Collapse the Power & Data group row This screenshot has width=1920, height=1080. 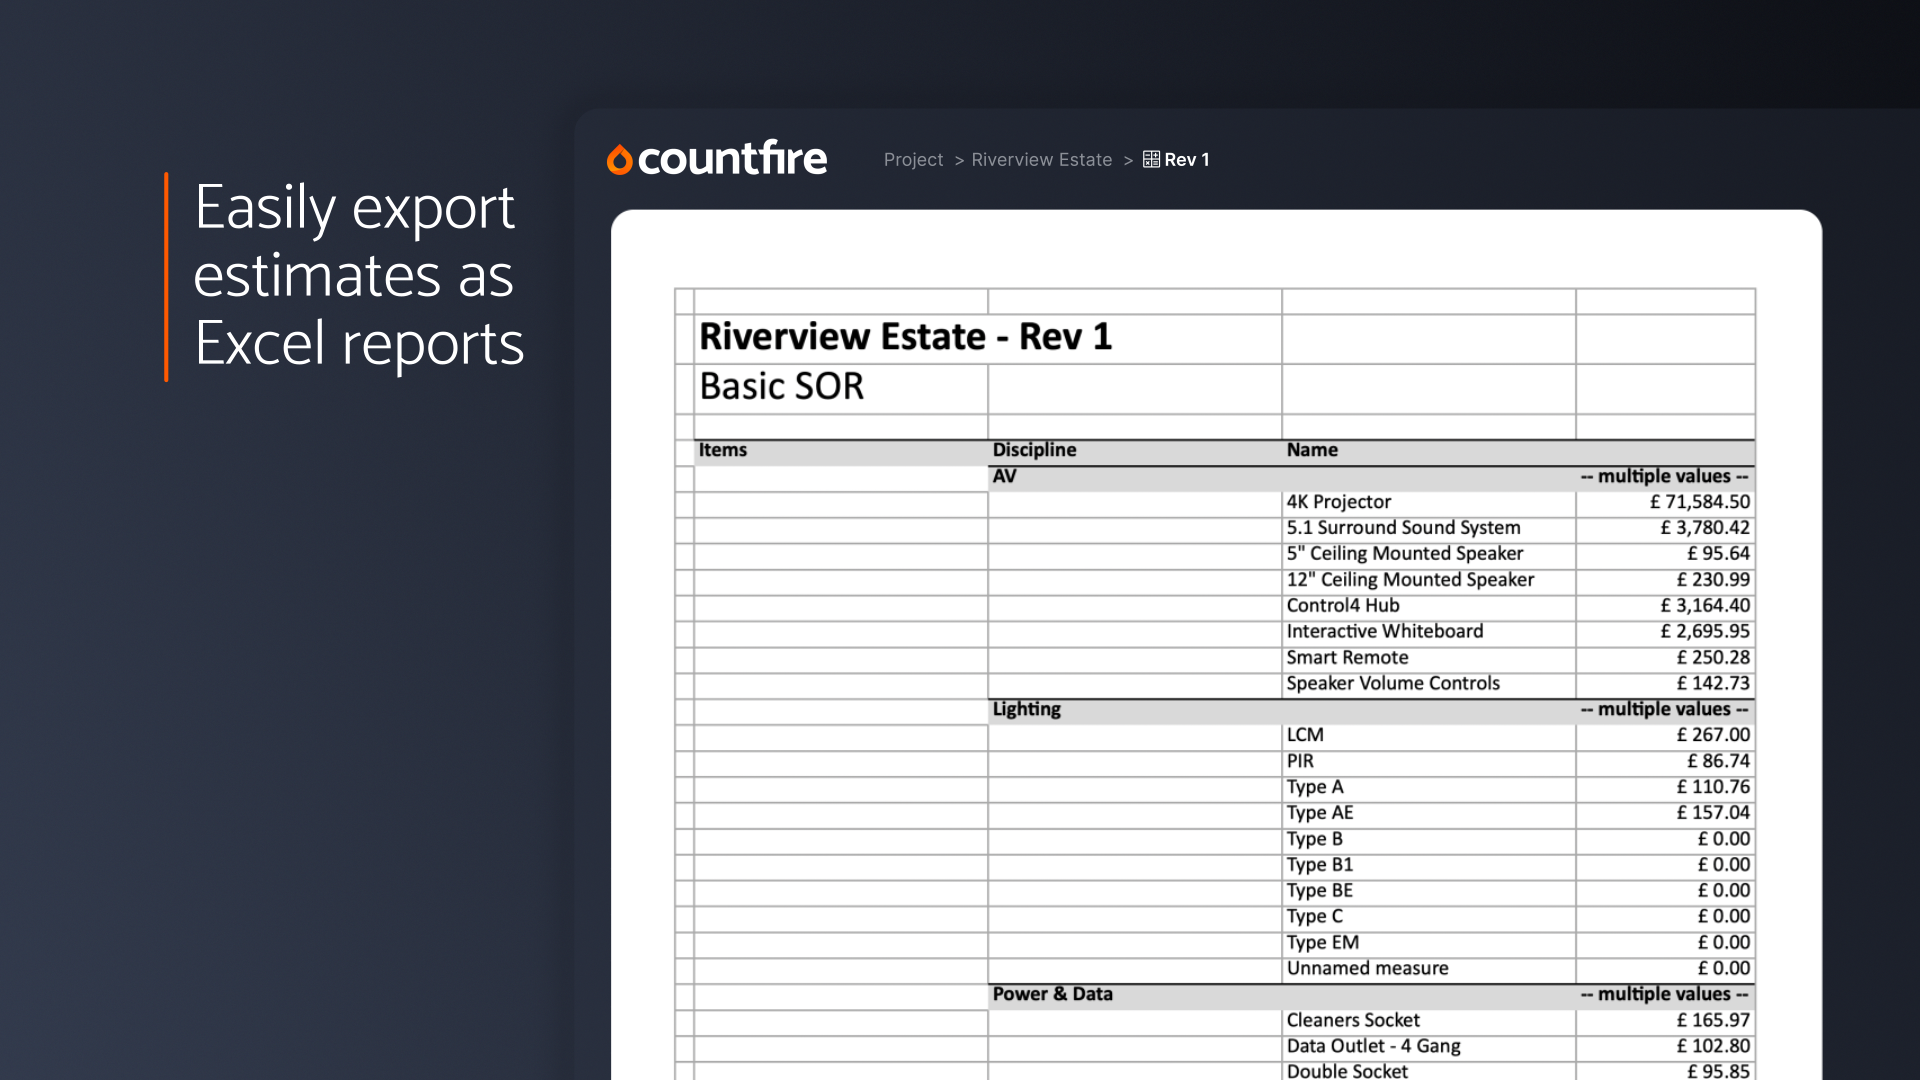tap(1052, 994)
